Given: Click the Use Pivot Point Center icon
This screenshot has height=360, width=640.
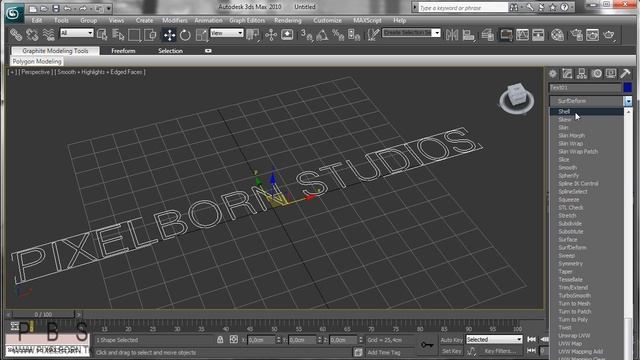Looking at the screenshot, I should click(253, 35).
